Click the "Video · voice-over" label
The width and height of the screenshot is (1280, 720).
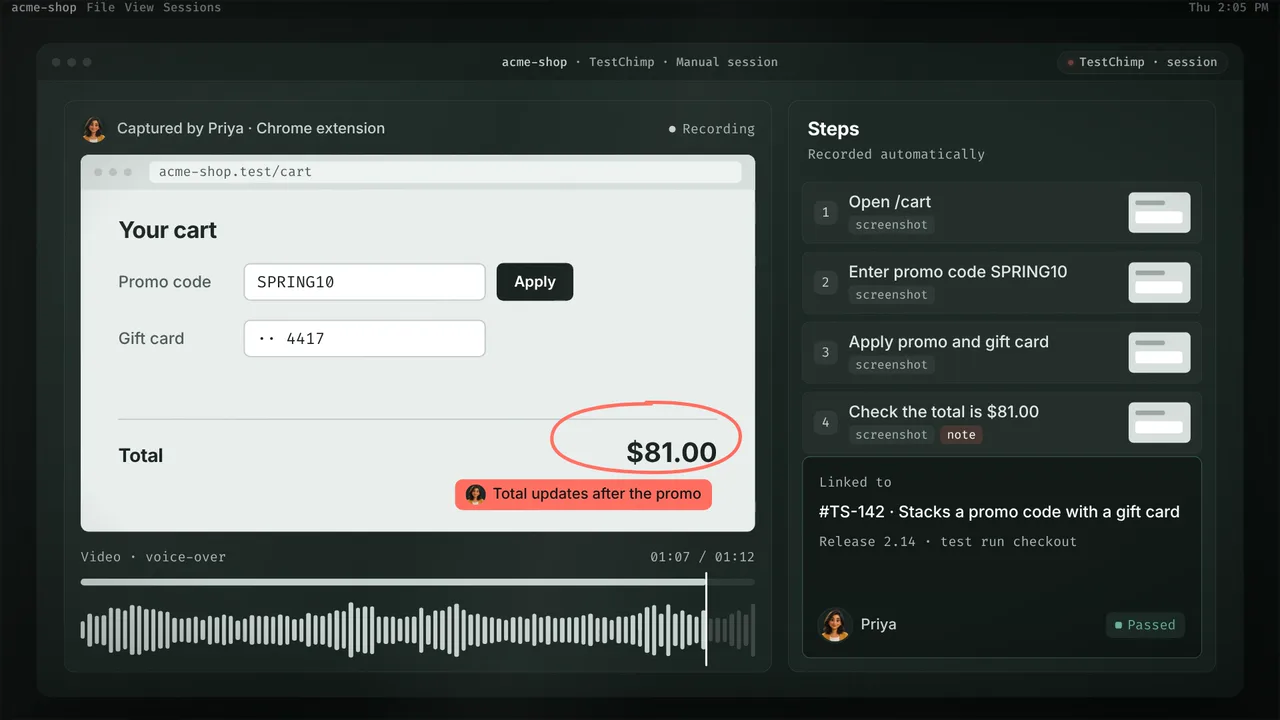click(x=153, y=557)
